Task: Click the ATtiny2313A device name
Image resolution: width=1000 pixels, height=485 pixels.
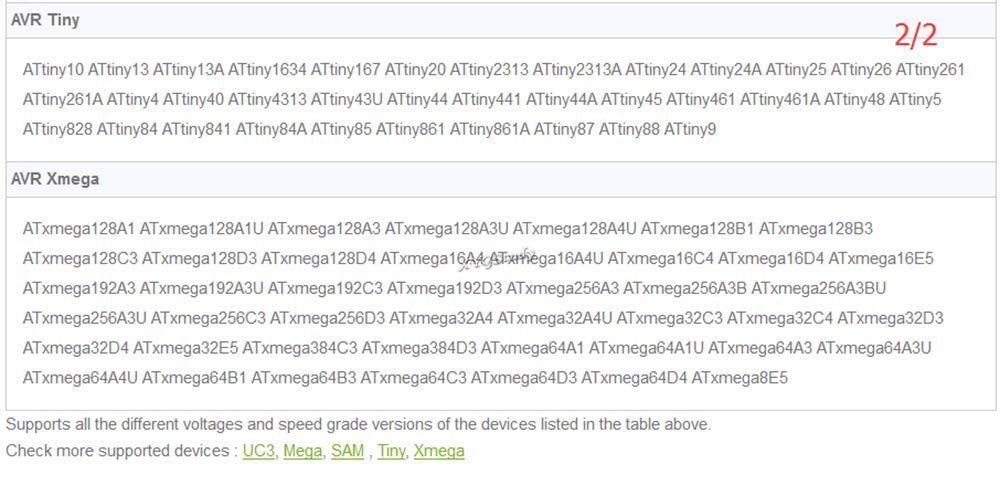Action: point(577,70)
